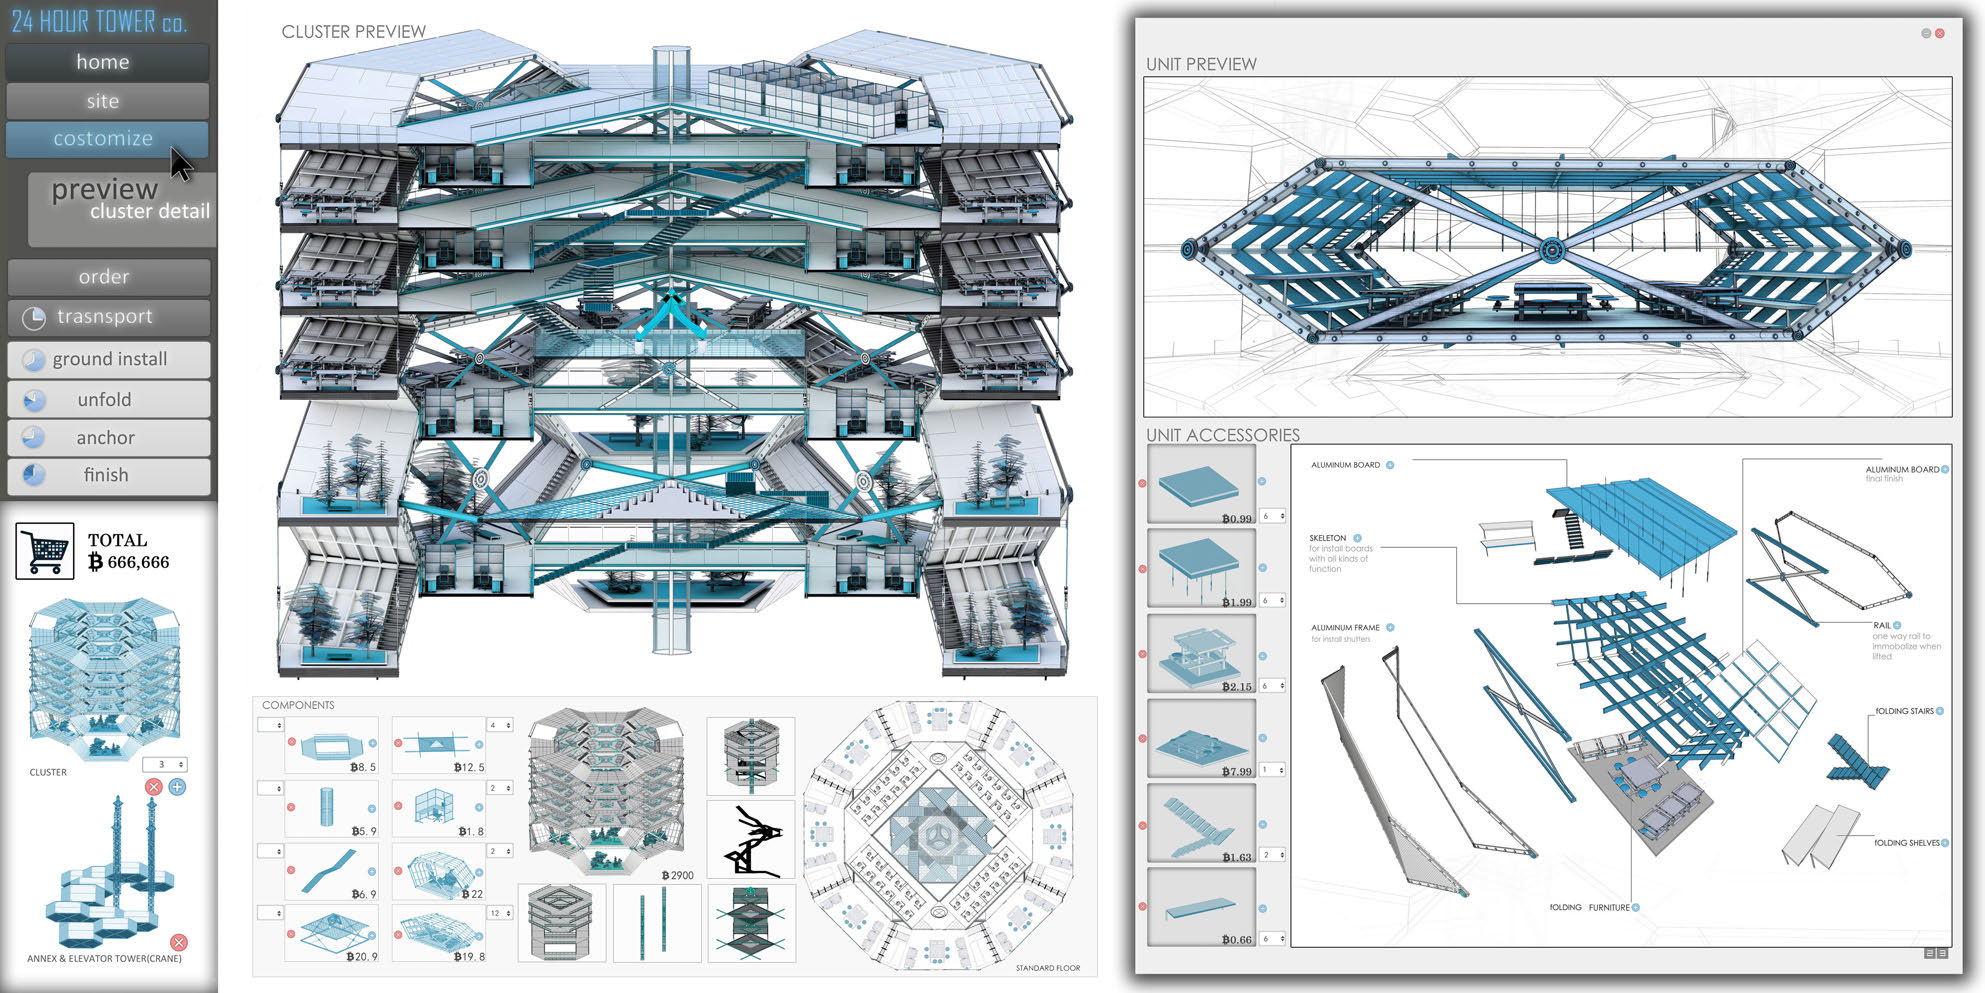Add the ฿1.63 folding stairs accessory
Viewport: 1985px width, 993px height.
click(1262, 825)
